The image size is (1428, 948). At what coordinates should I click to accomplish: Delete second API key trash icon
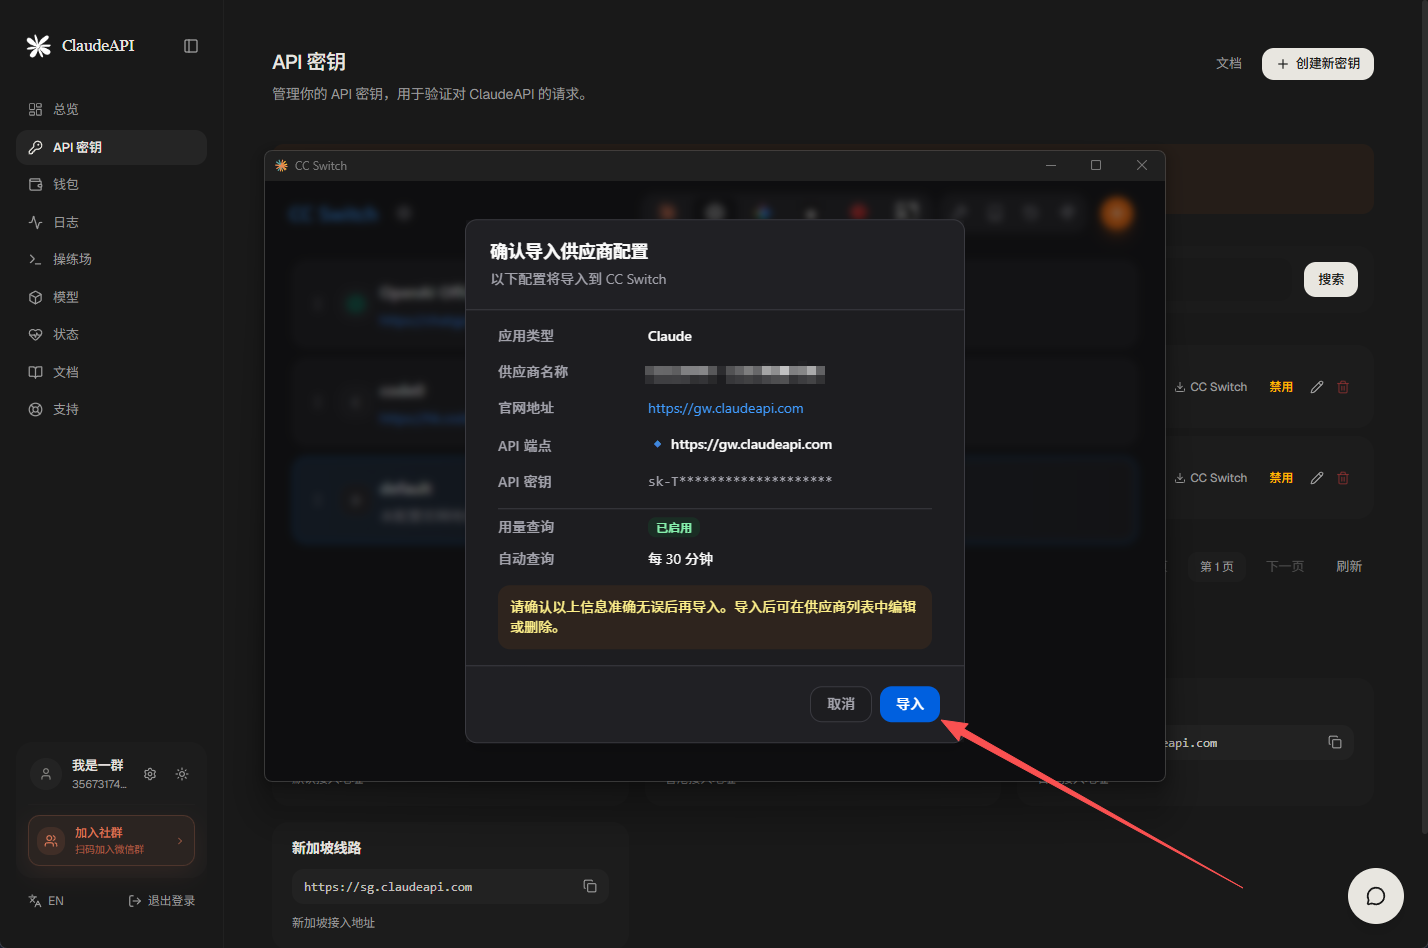tap(1343, 478)
